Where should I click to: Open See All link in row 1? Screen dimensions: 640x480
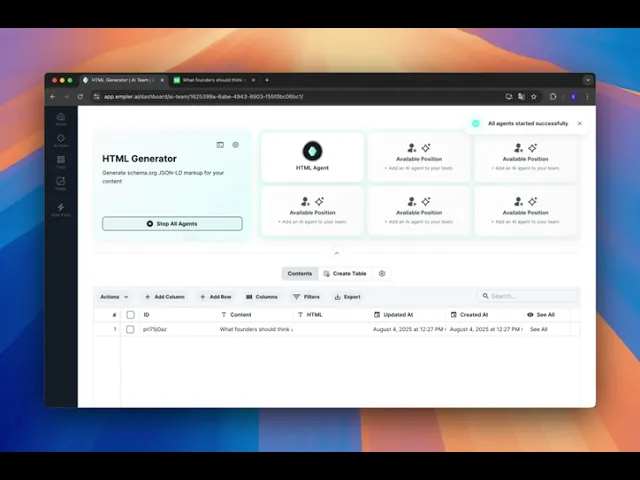(x=538, y=329)
